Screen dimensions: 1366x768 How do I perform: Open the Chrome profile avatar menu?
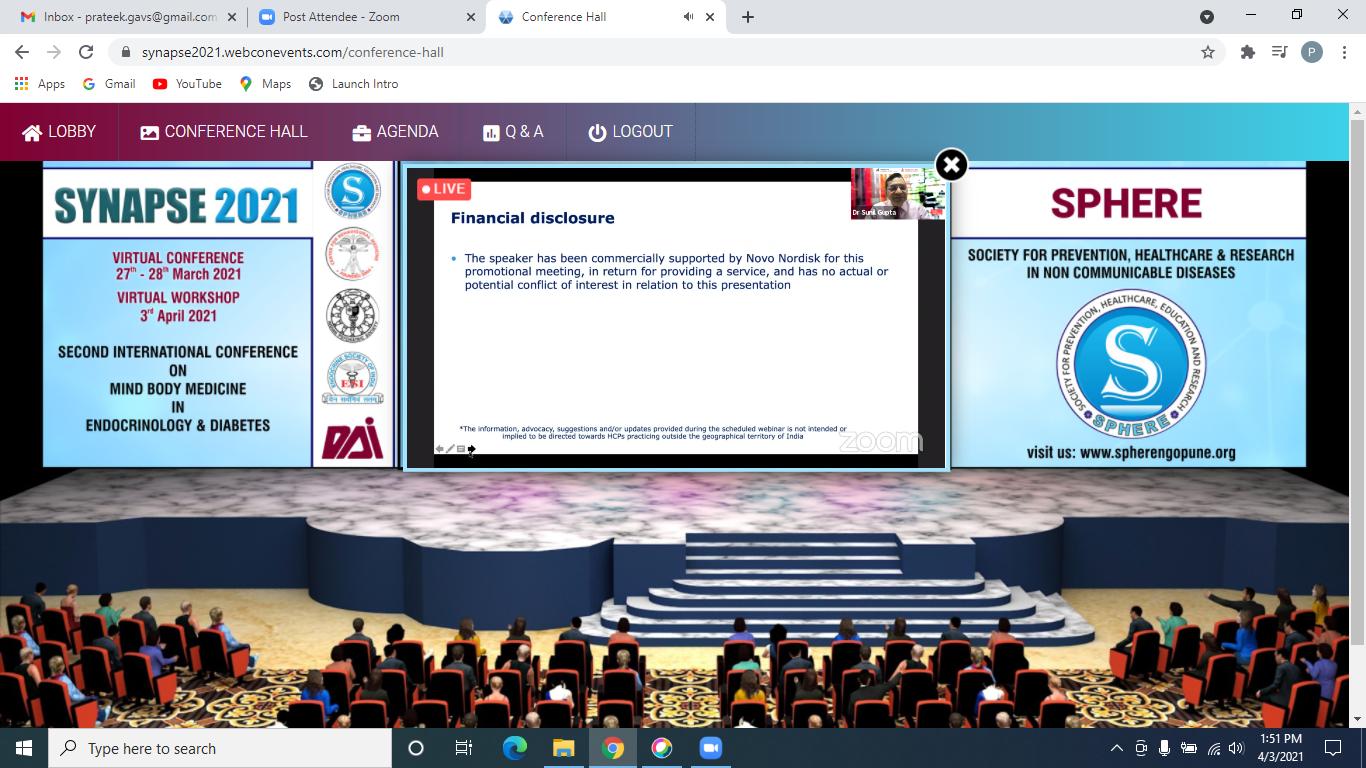coord(1312,52)
